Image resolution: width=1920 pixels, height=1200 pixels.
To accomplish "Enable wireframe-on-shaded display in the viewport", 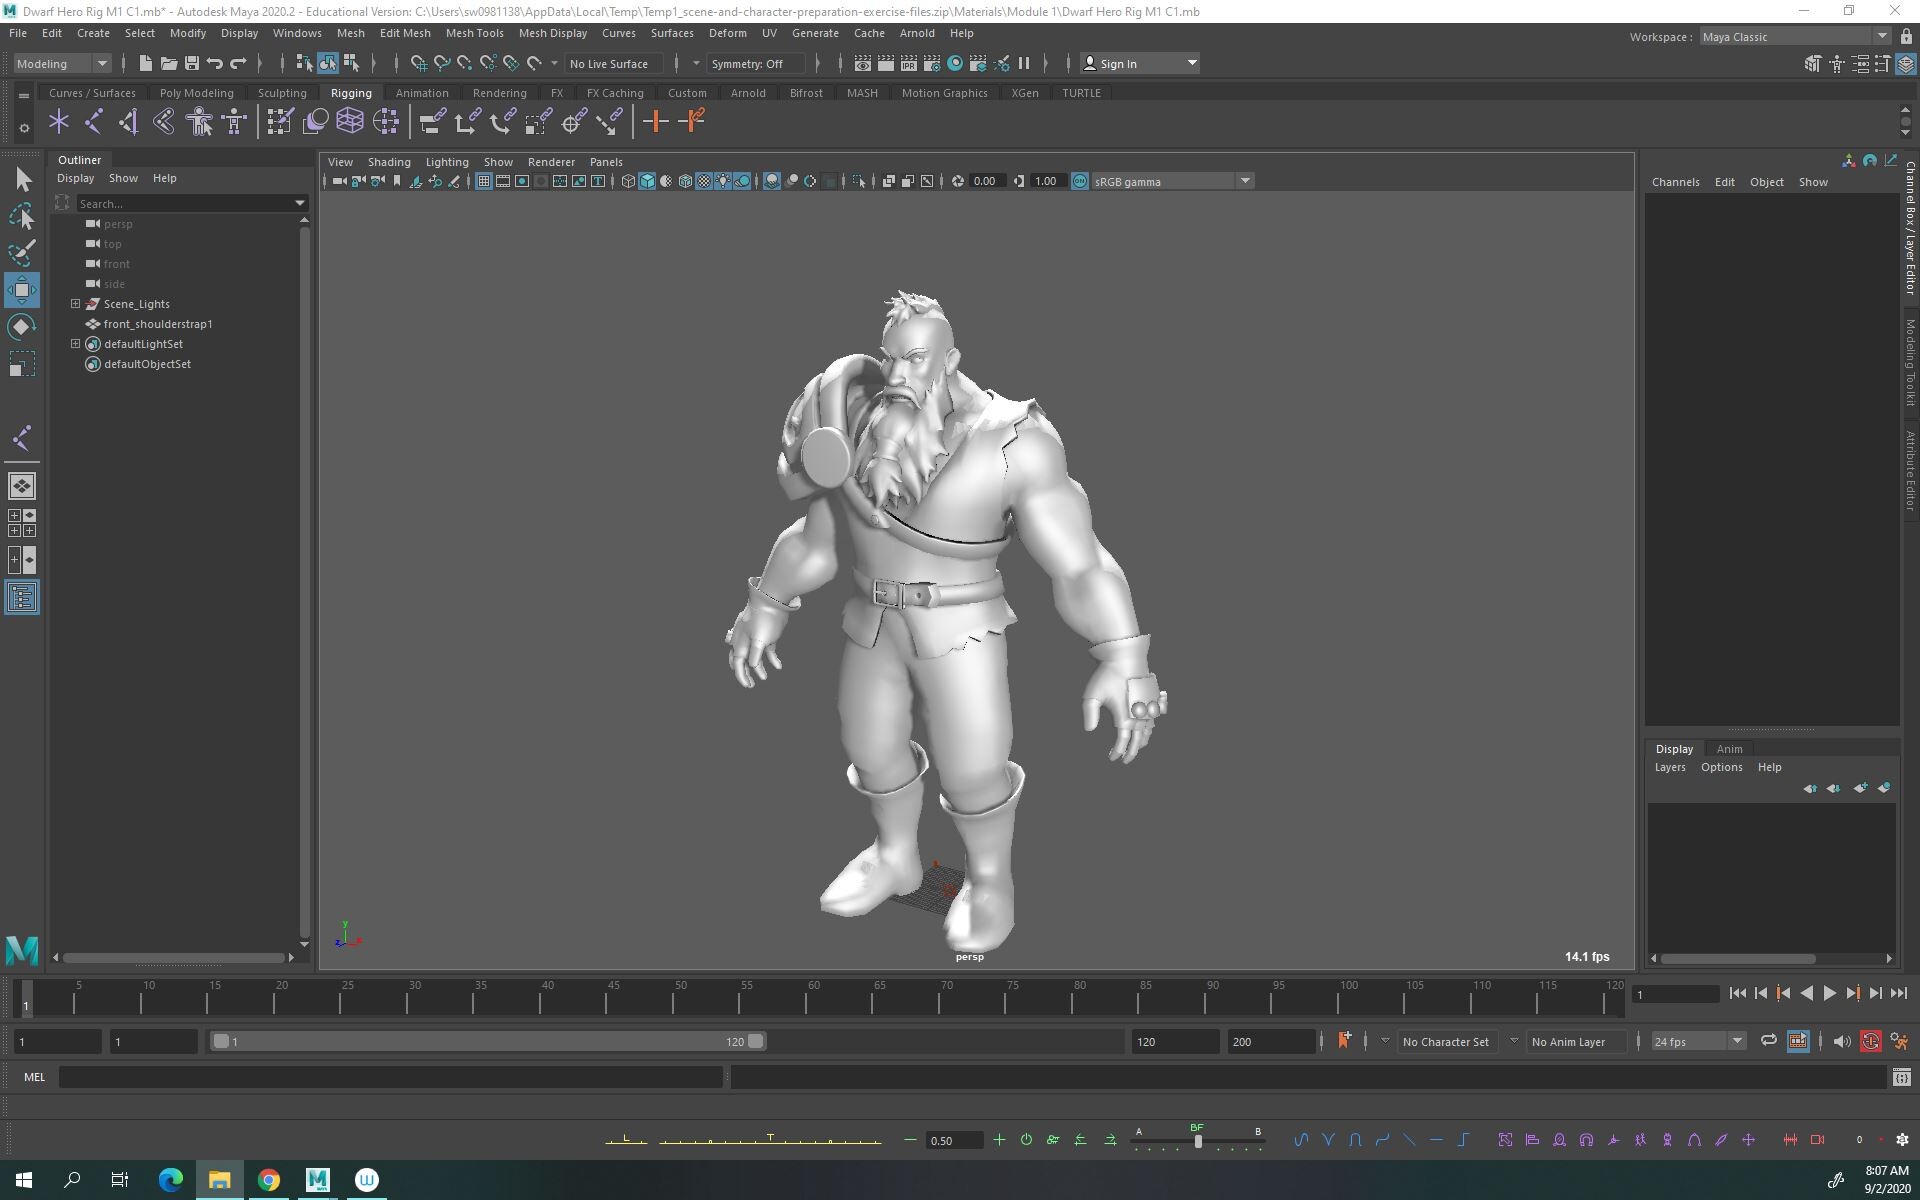I will [x=685, y=181].
